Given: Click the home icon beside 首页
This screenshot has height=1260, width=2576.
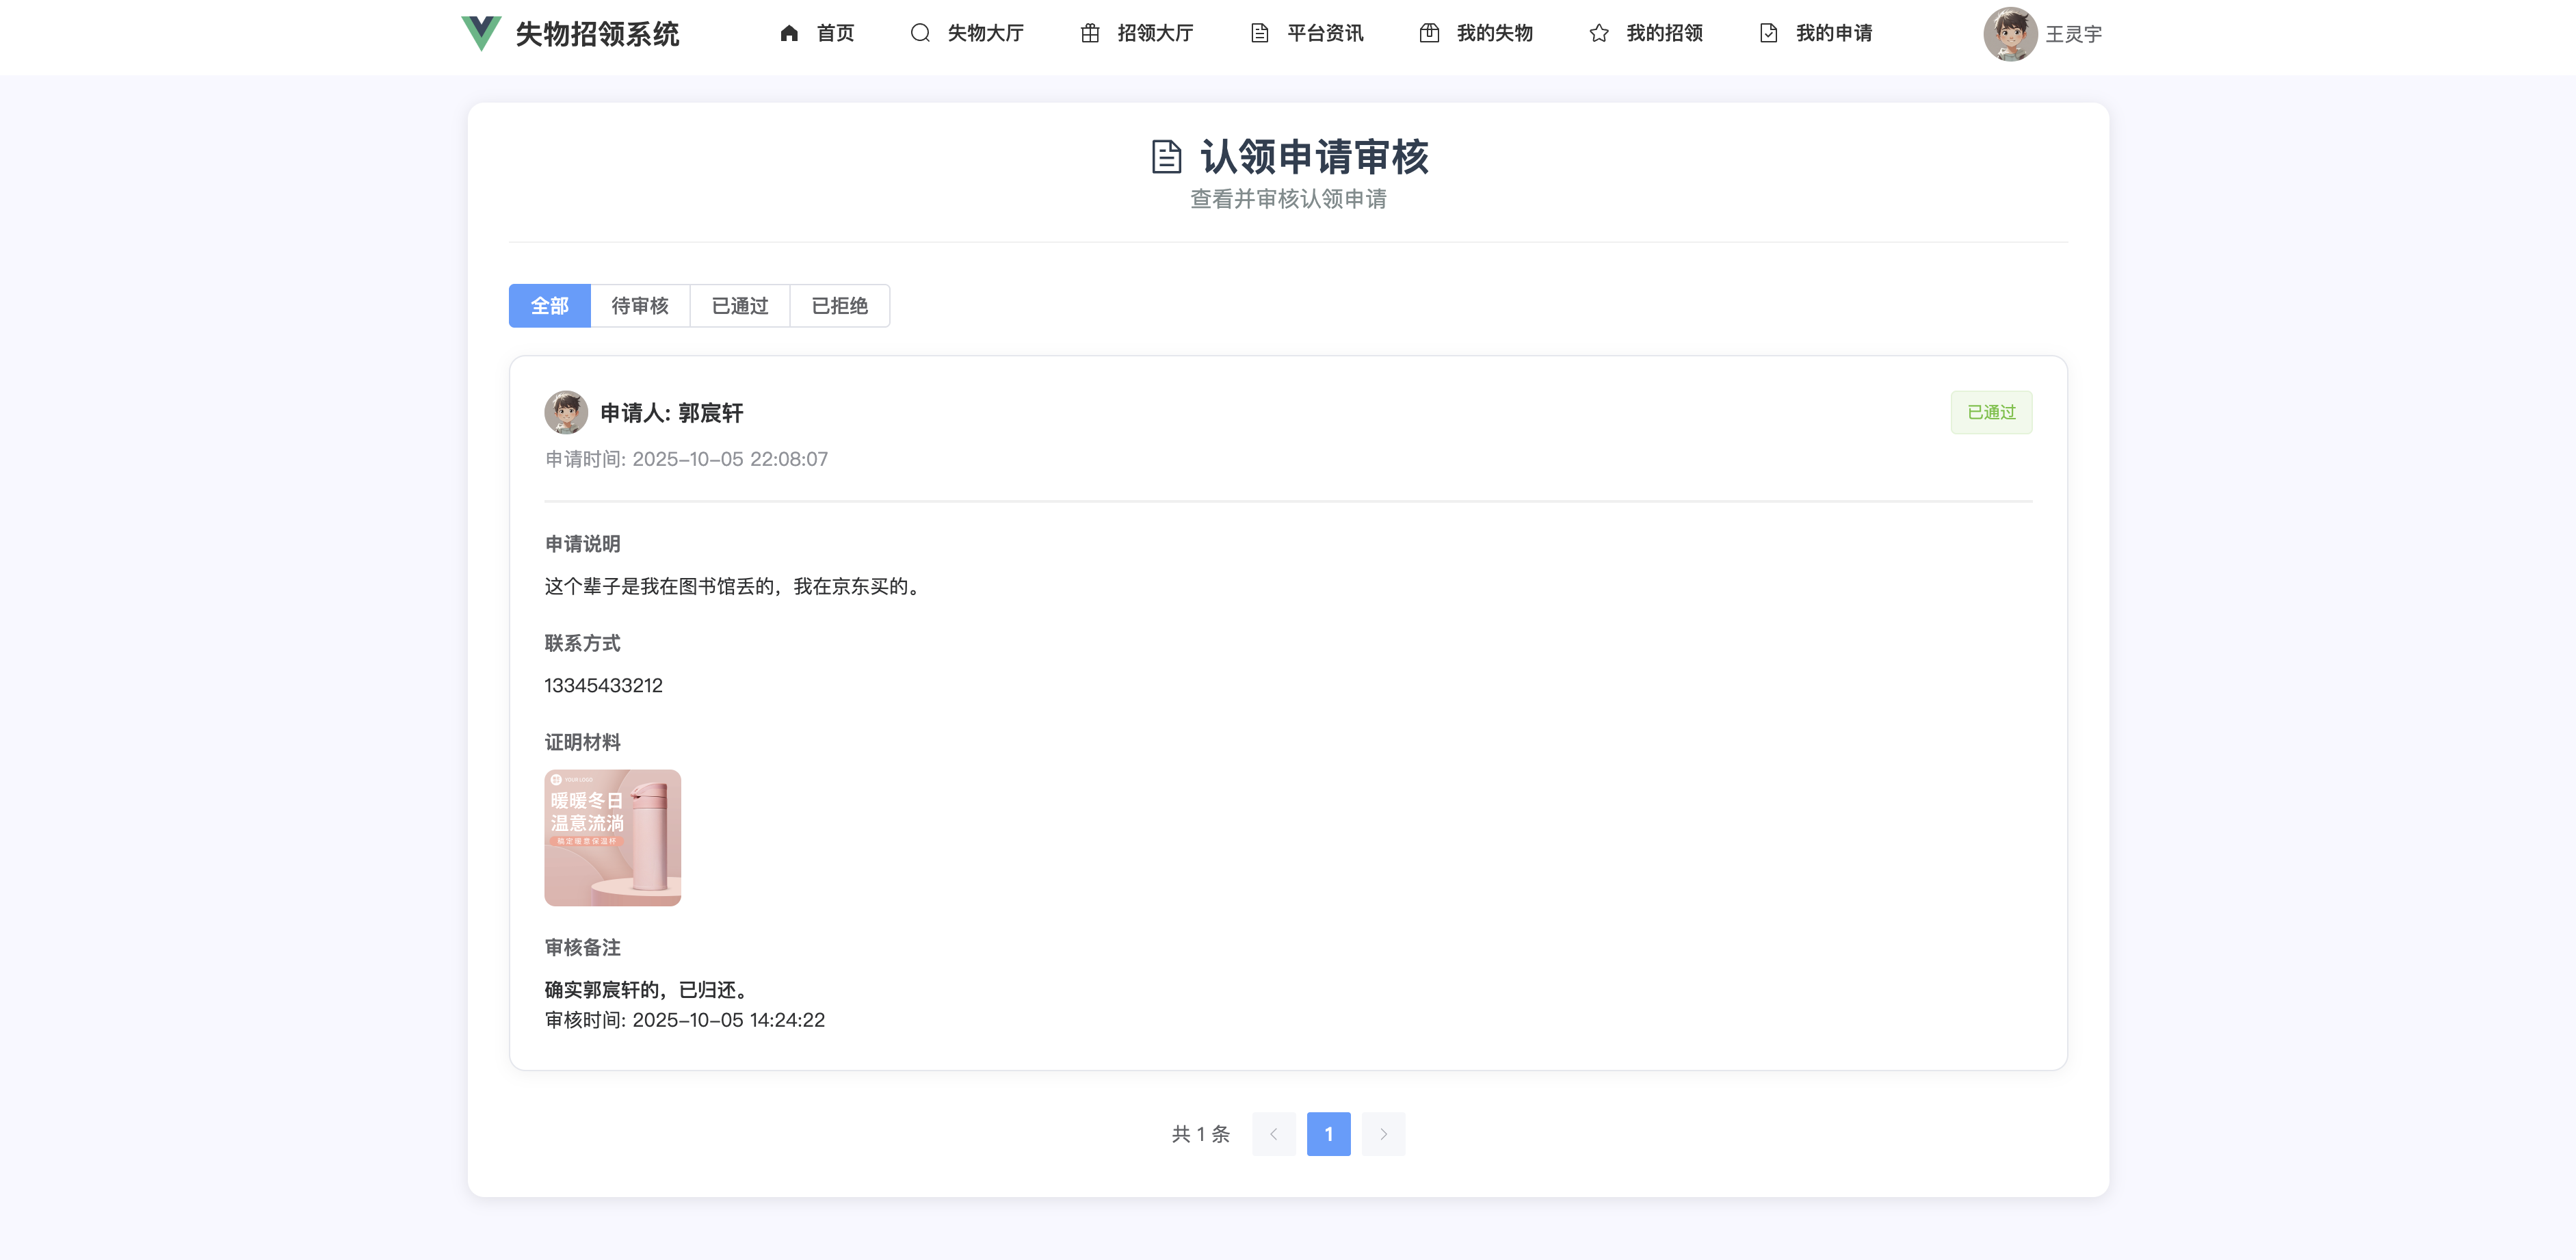Looking at the screenshot, I should (x=789, y=33).
